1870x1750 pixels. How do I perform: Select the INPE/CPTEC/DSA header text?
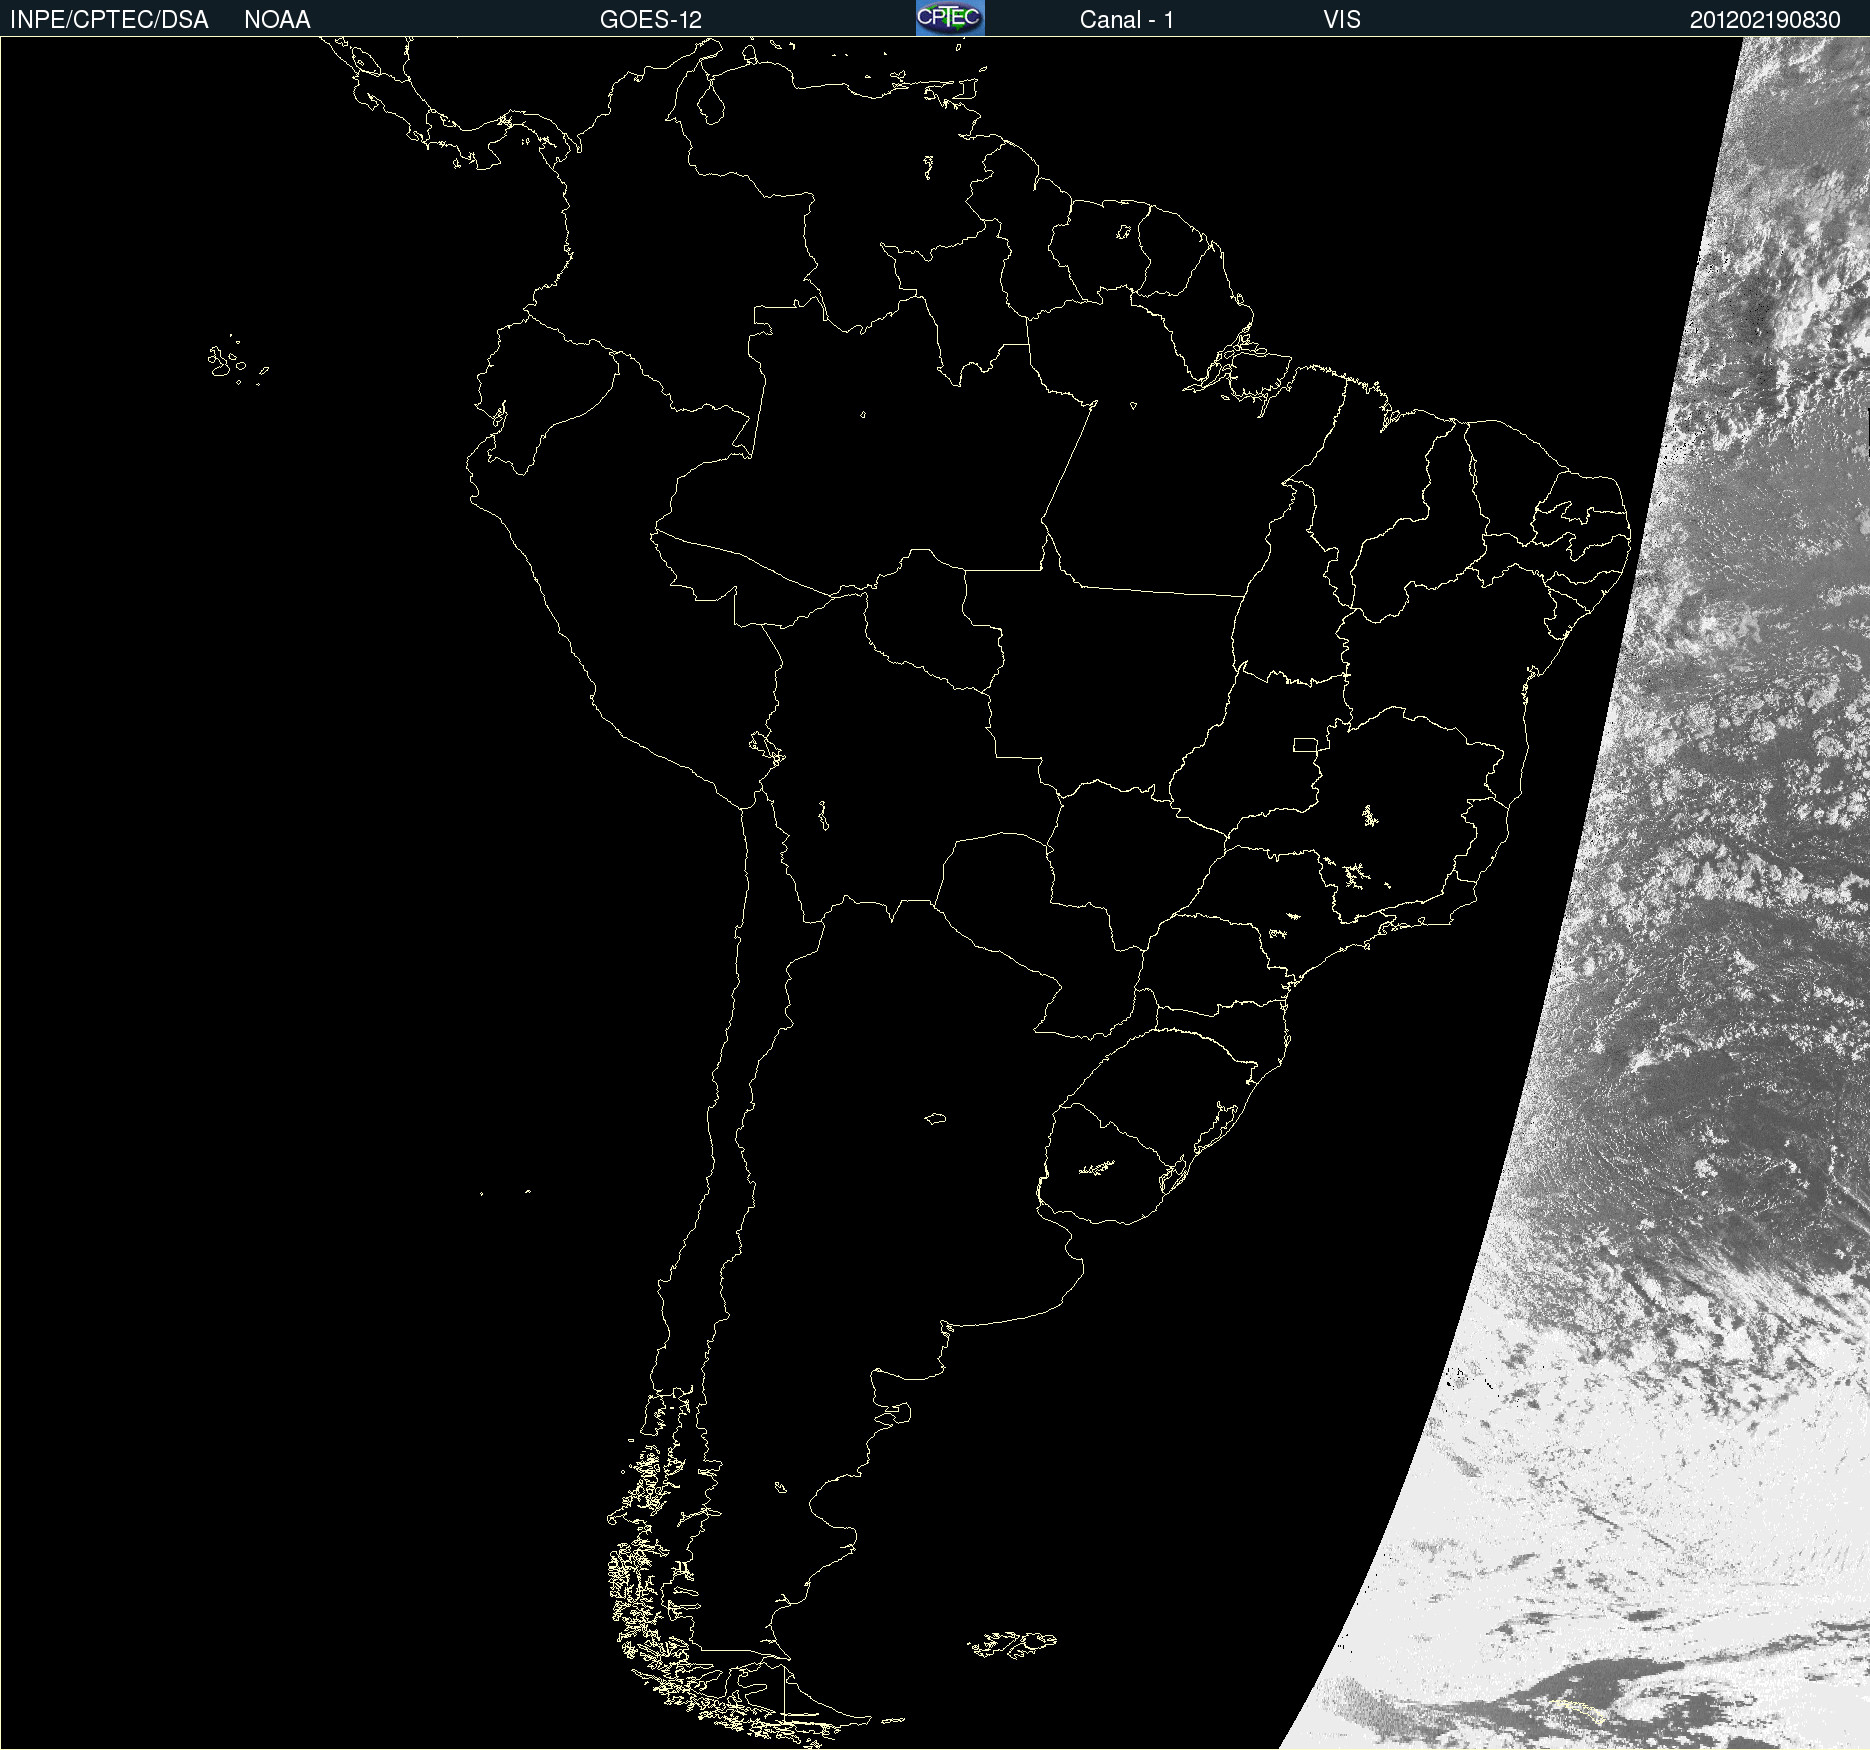[x=109, y=20]
